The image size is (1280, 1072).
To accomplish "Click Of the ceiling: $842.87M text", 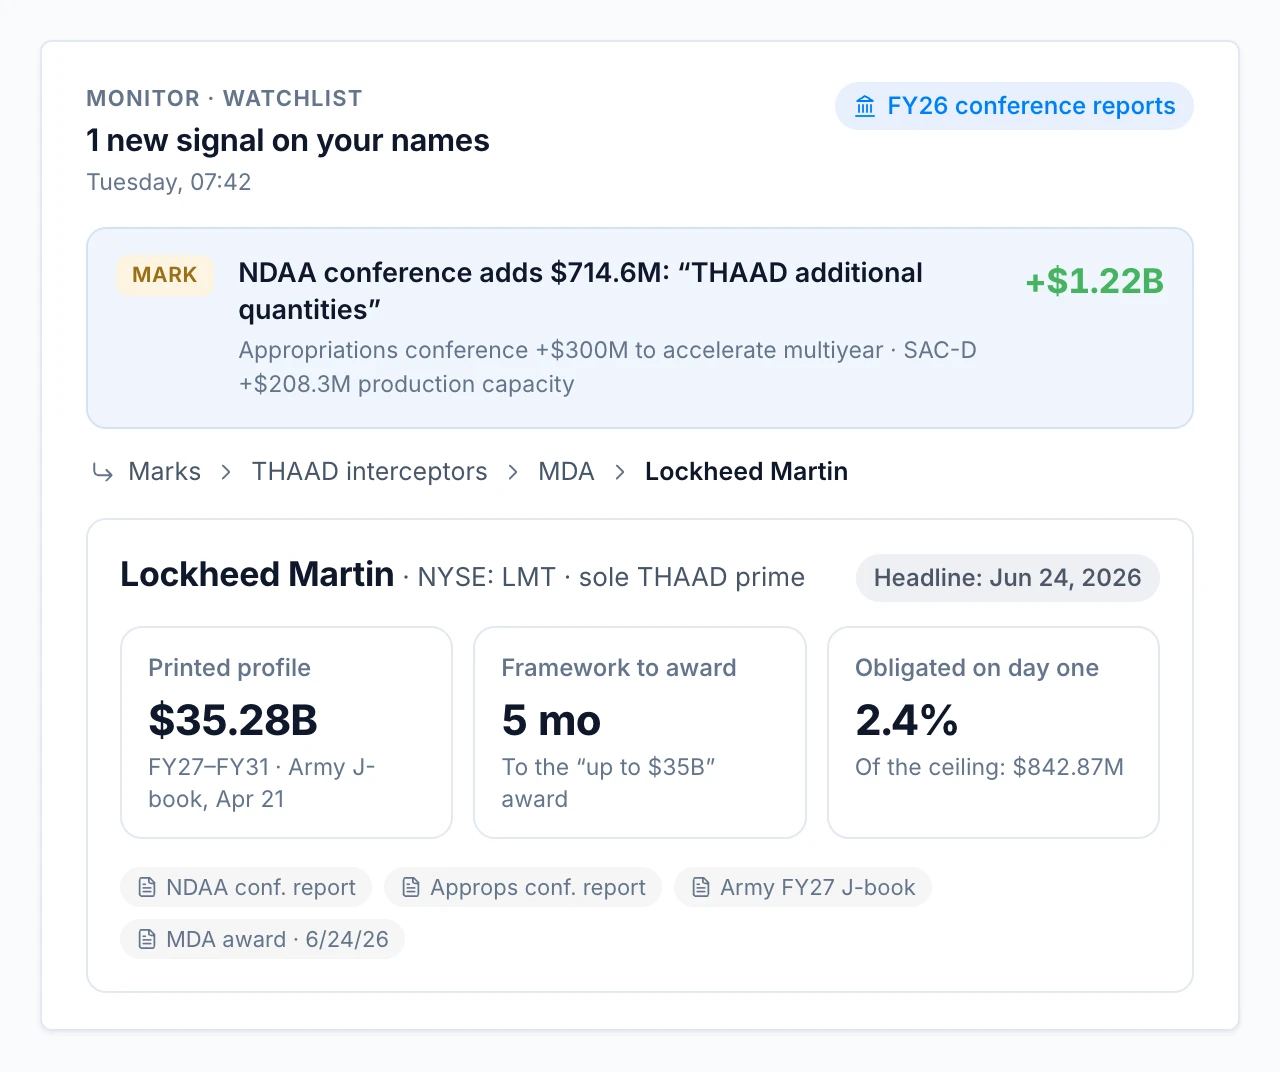I will [x=989, y=768].
